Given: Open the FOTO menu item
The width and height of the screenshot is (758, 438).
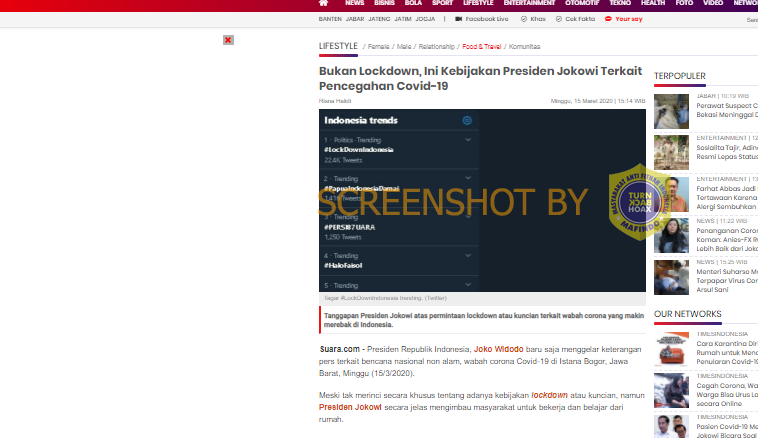Looking at the screenshot, I should coord(684,3).
